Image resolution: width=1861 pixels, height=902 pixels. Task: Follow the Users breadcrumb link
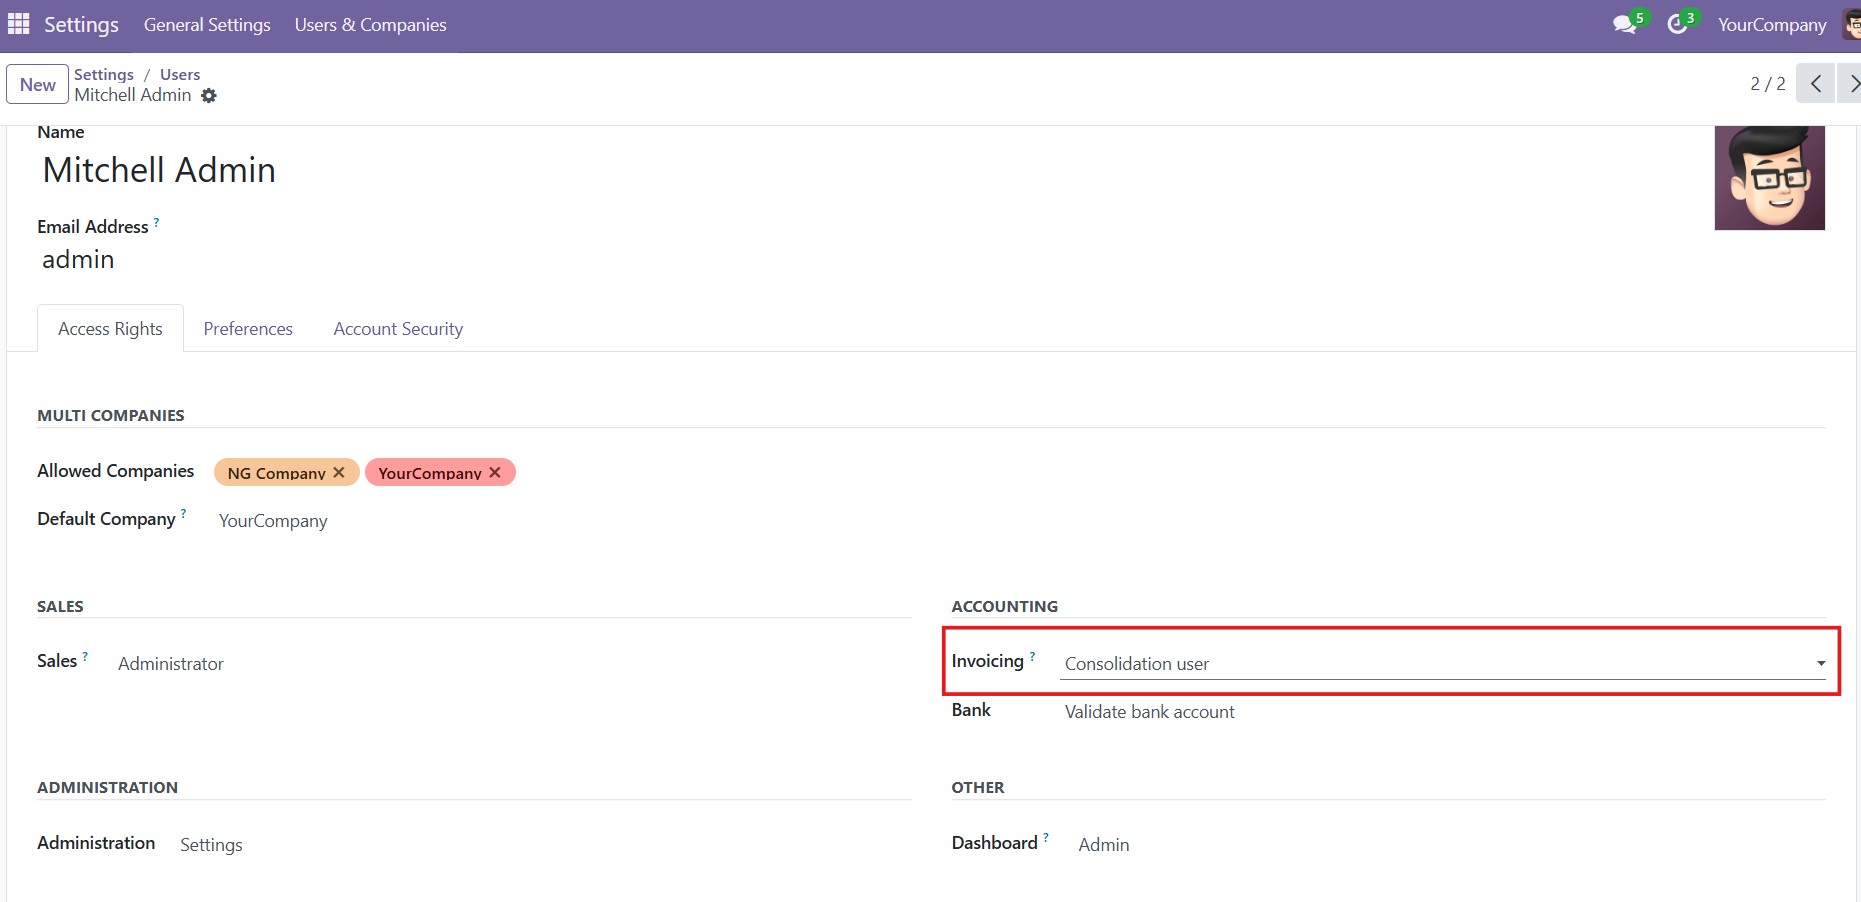click(x=180, y=75)
